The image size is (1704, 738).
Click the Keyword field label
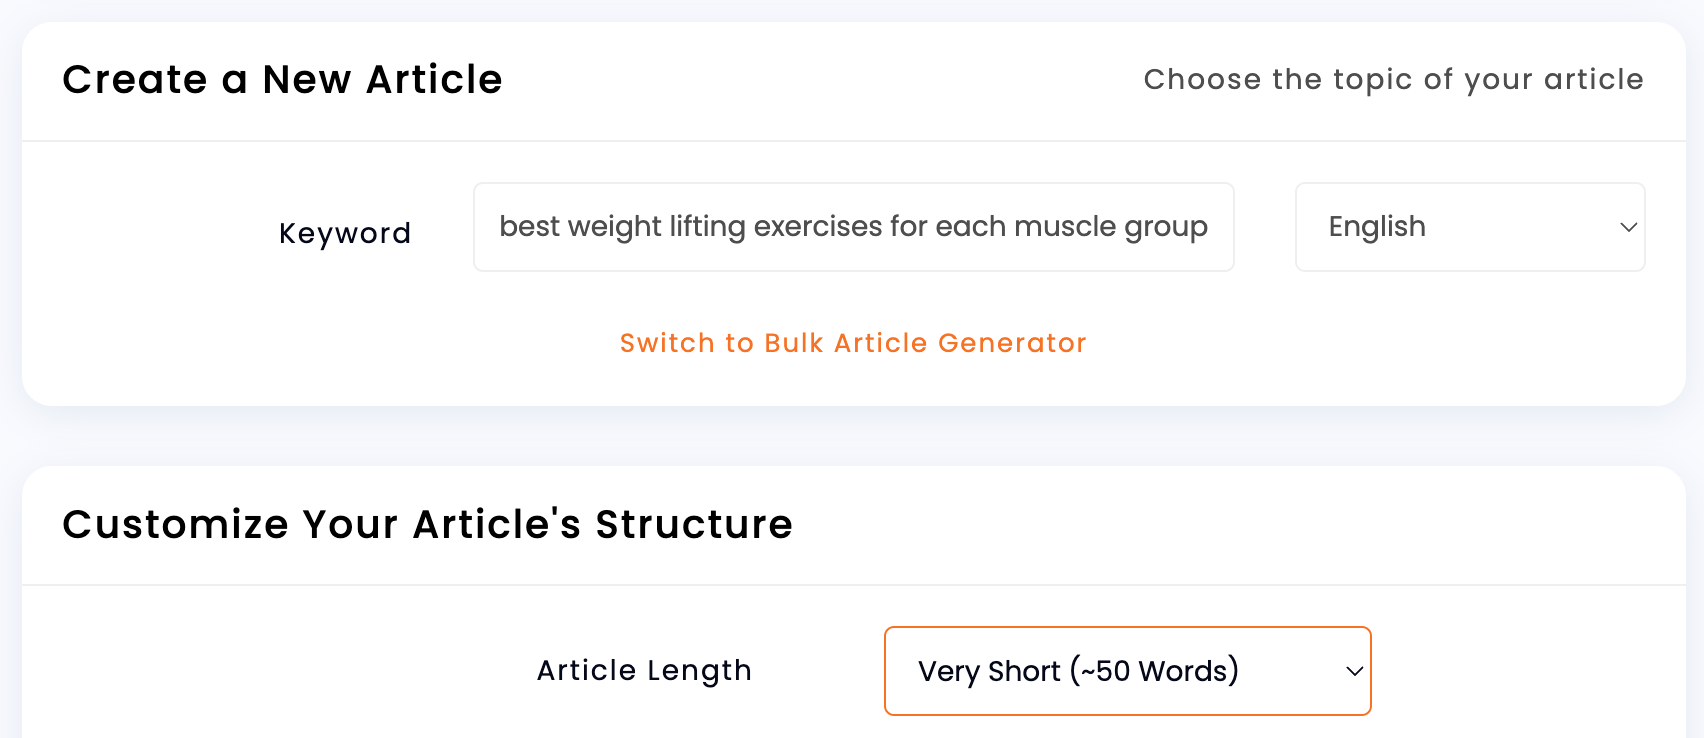tap(345, 233)
